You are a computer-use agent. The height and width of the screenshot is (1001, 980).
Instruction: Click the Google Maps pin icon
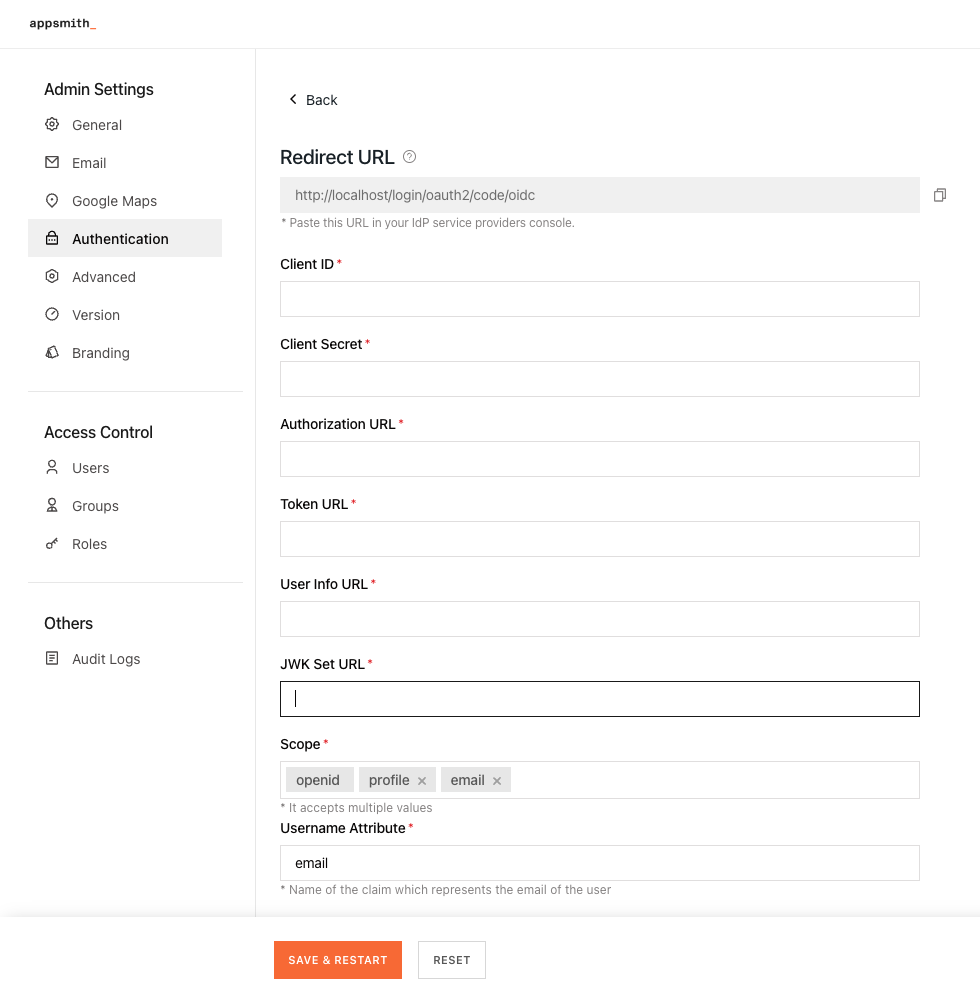pos(52,201)
